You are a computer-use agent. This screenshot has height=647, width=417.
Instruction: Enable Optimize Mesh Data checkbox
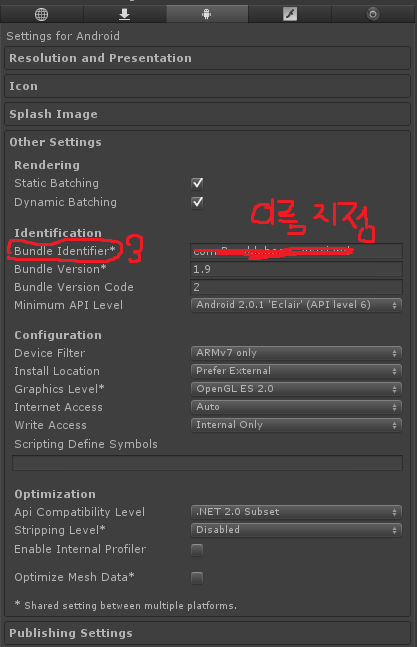197,578
